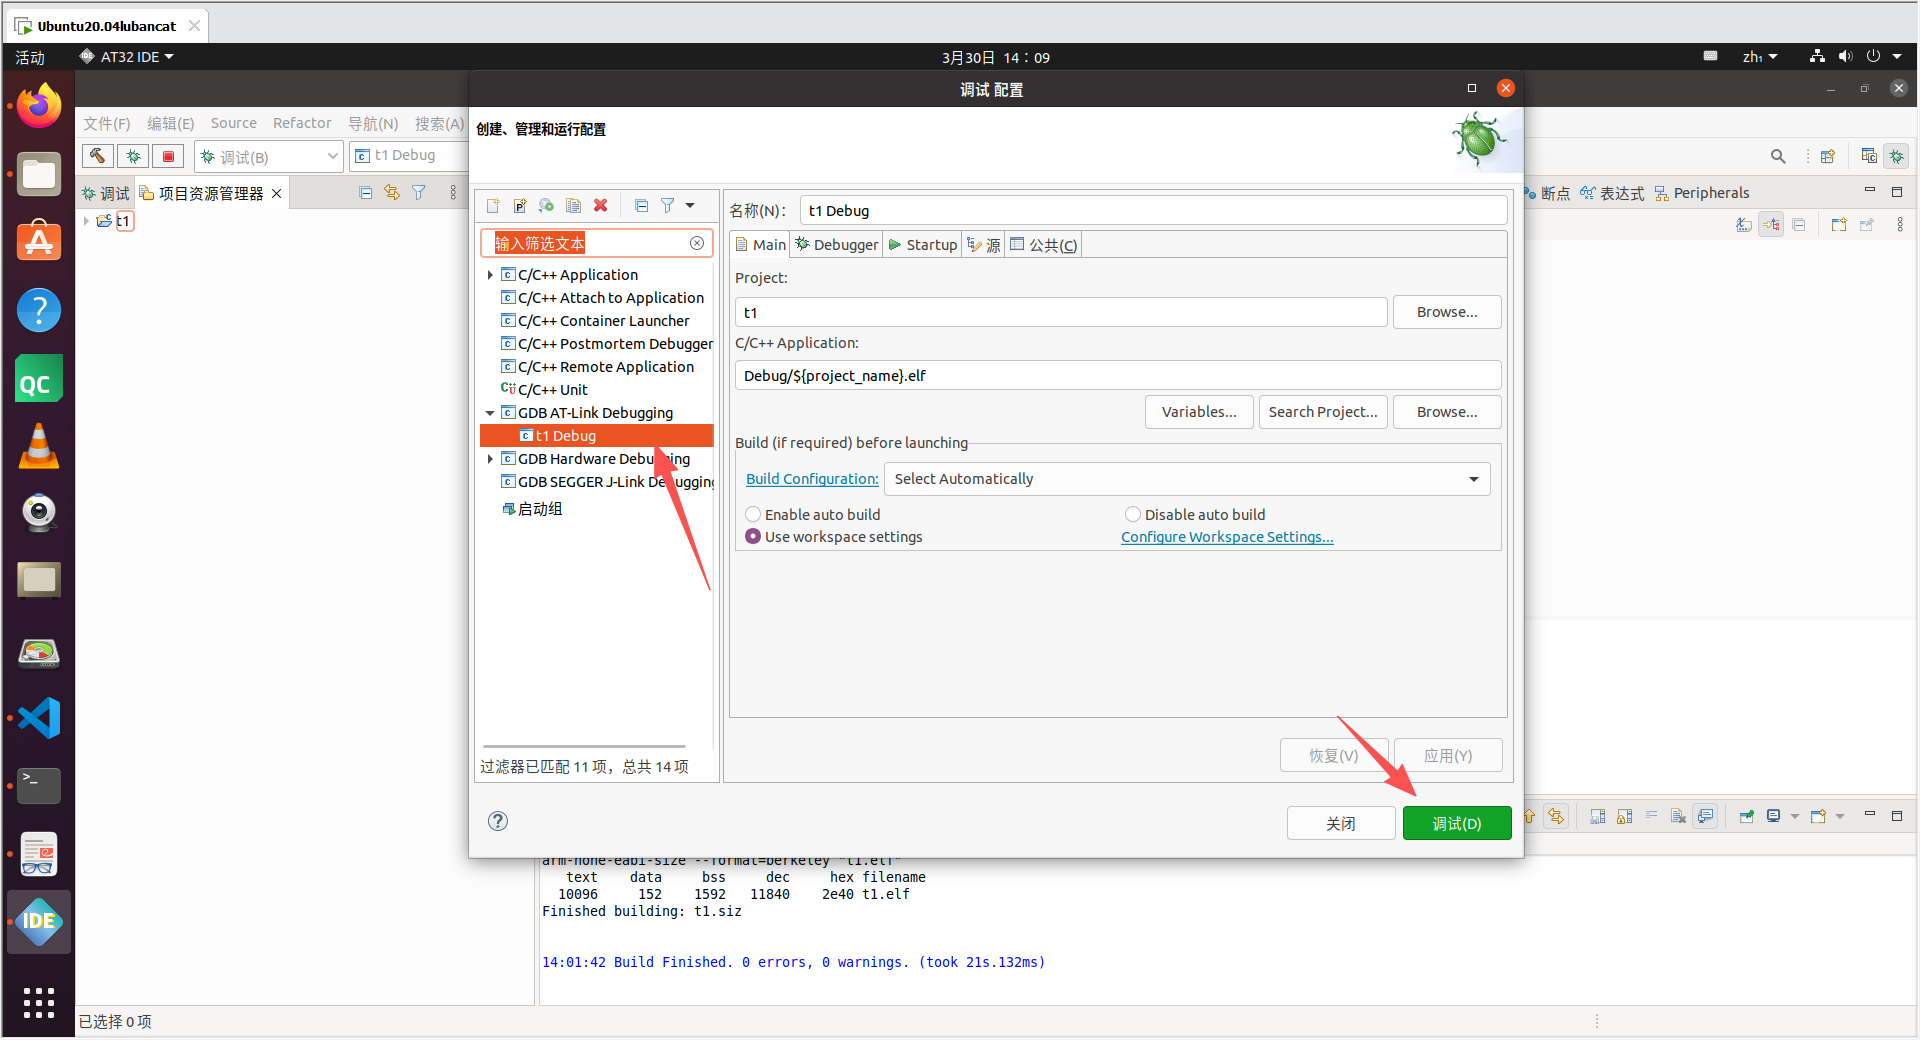The image size is (1920, 1040).
Task: Click the green 调试(D) debug button
Action: (1457, 823)
